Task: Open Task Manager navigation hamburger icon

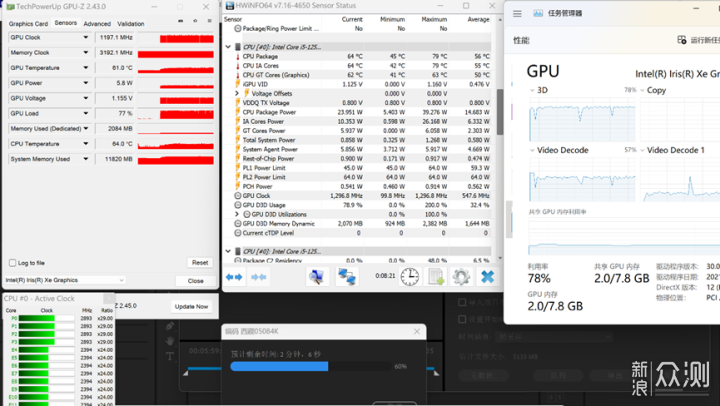Action: pyautogui.click(x=517, y=13)
